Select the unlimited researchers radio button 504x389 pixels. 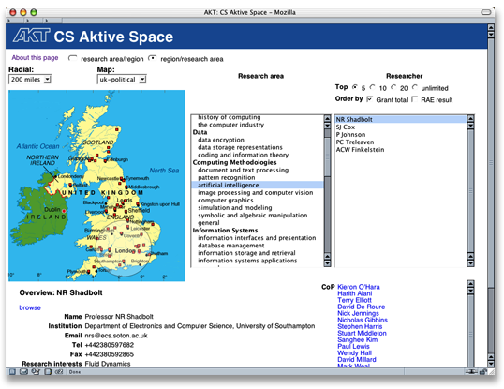(414, 87)
